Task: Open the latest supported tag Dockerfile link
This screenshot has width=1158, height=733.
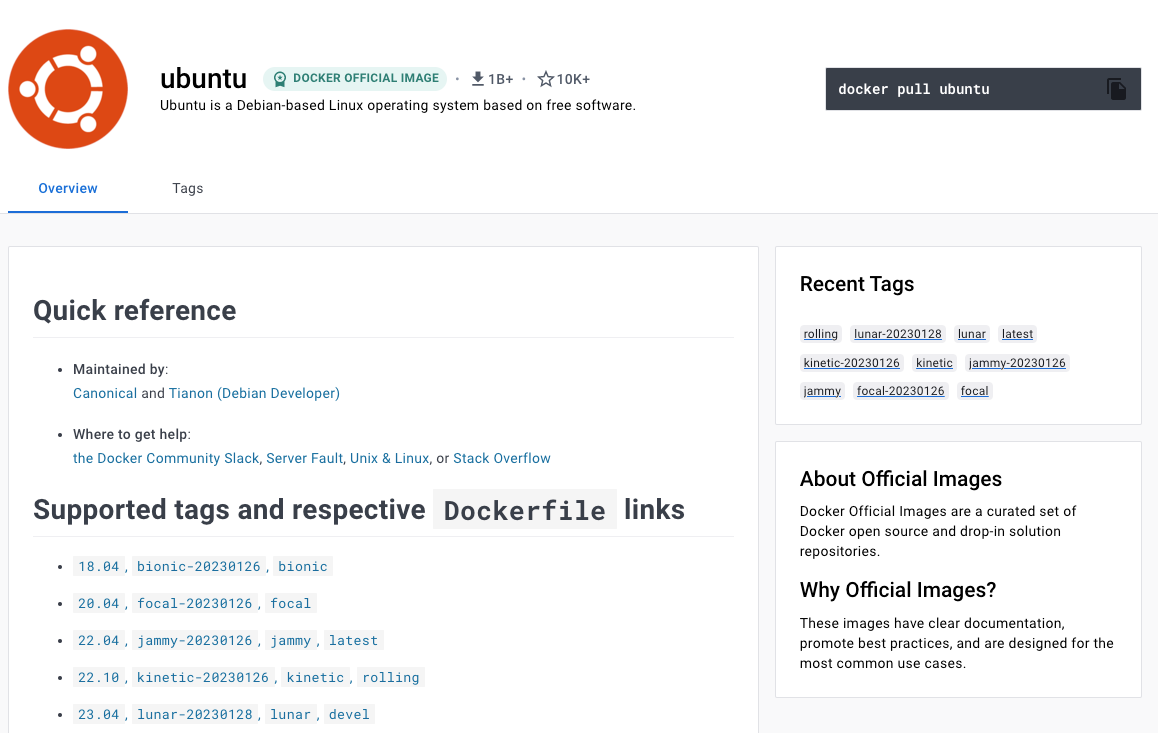Action: [354, 641]
